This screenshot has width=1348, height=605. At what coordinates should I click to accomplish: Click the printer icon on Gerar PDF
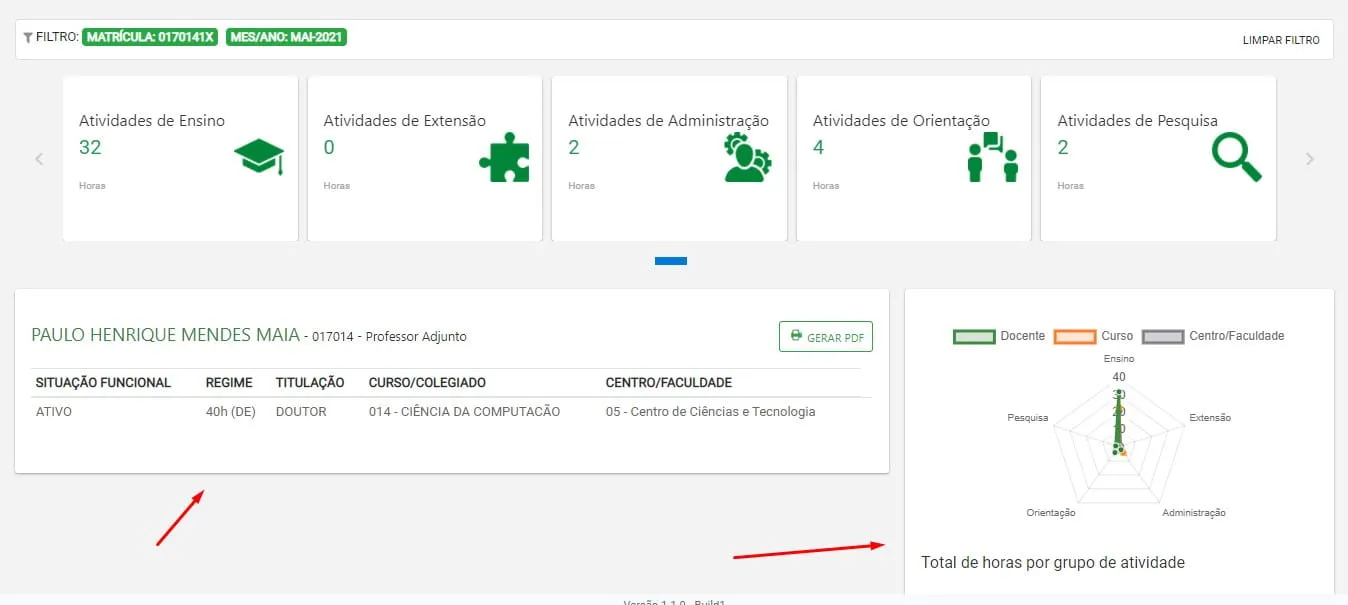coord(796,336)
